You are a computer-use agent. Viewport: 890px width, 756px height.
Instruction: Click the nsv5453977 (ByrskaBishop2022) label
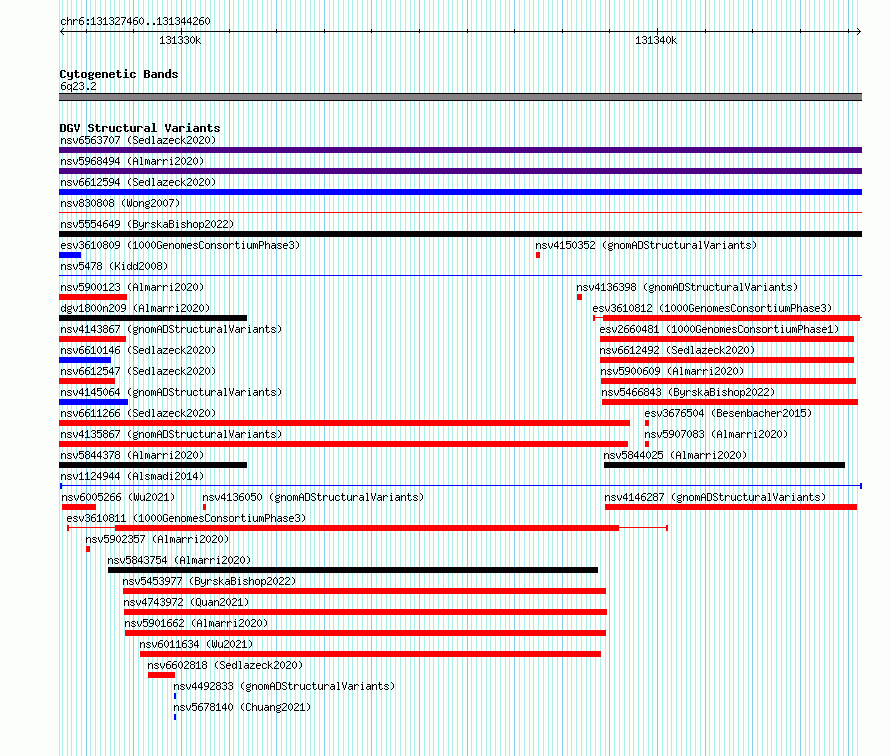pyautogui.click(x=209, y=581)
